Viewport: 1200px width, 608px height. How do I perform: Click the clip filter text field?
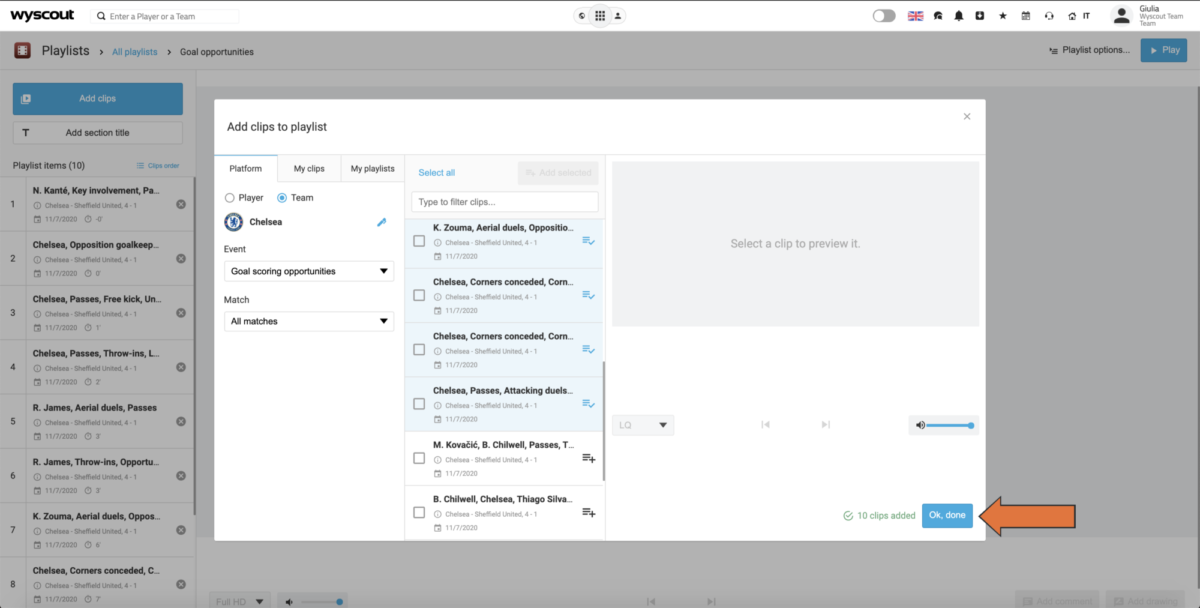[x=504, y=201]
